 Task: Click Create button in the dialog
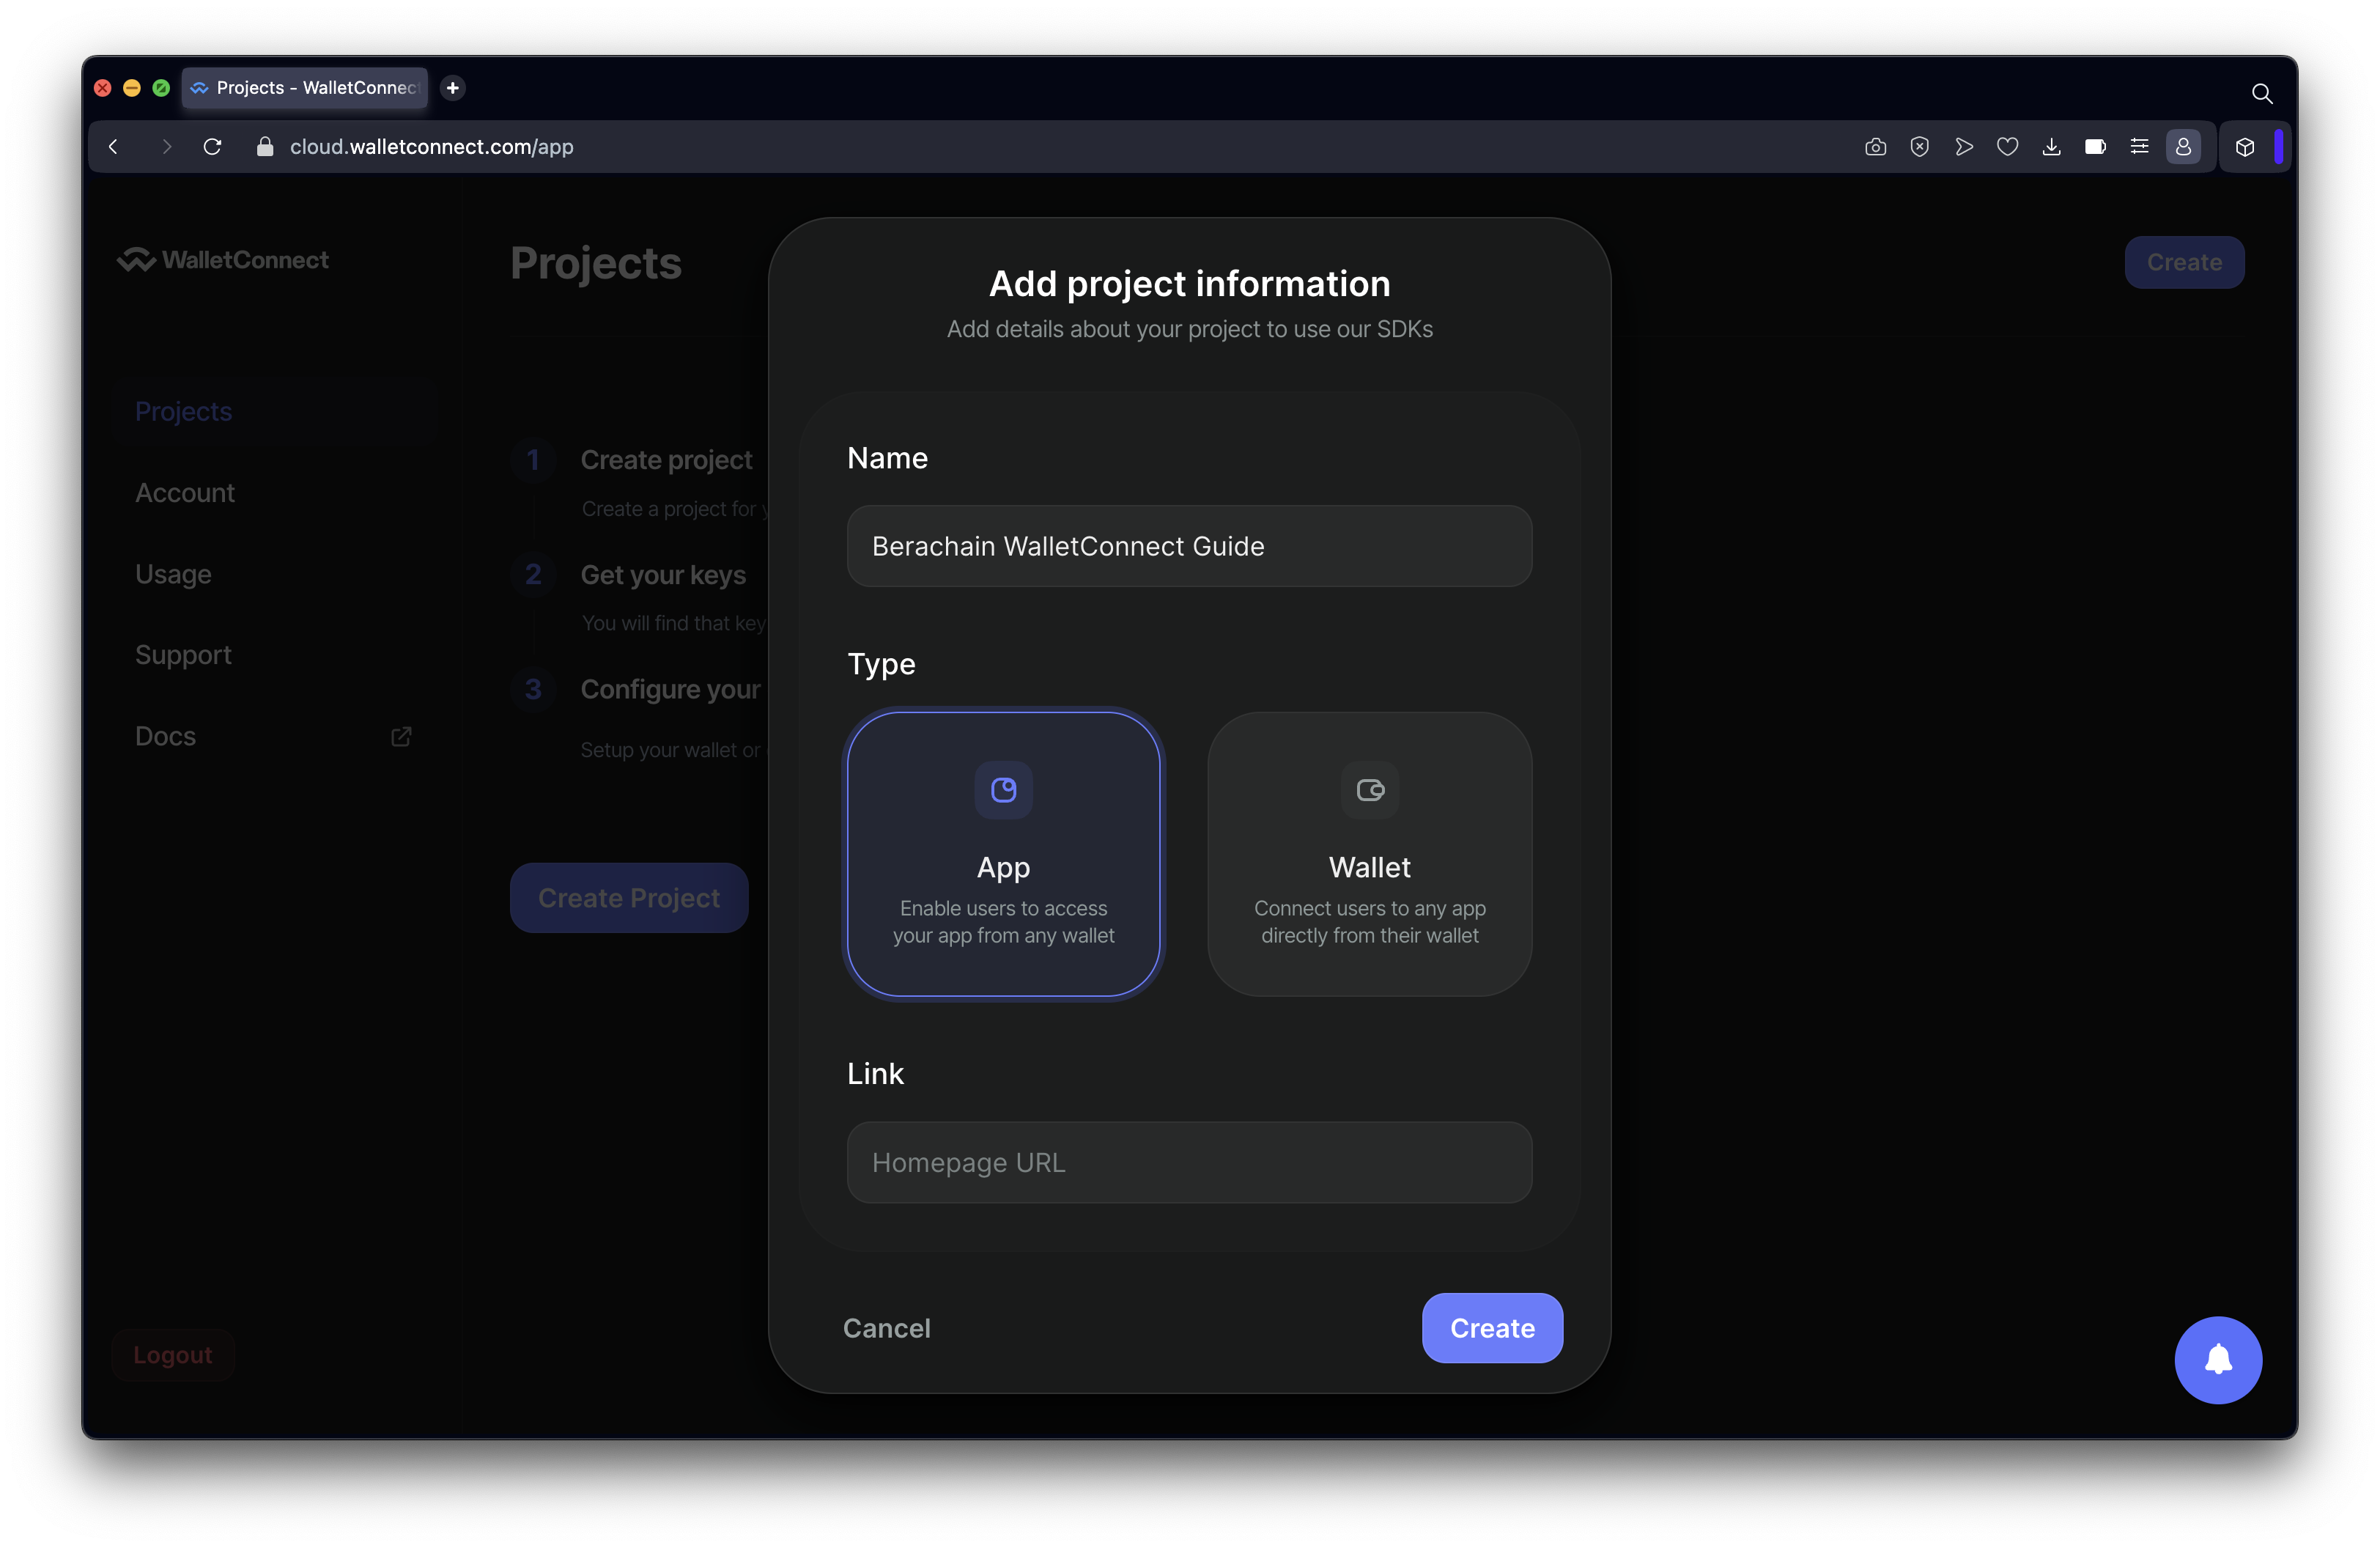pos(1492,1328)
